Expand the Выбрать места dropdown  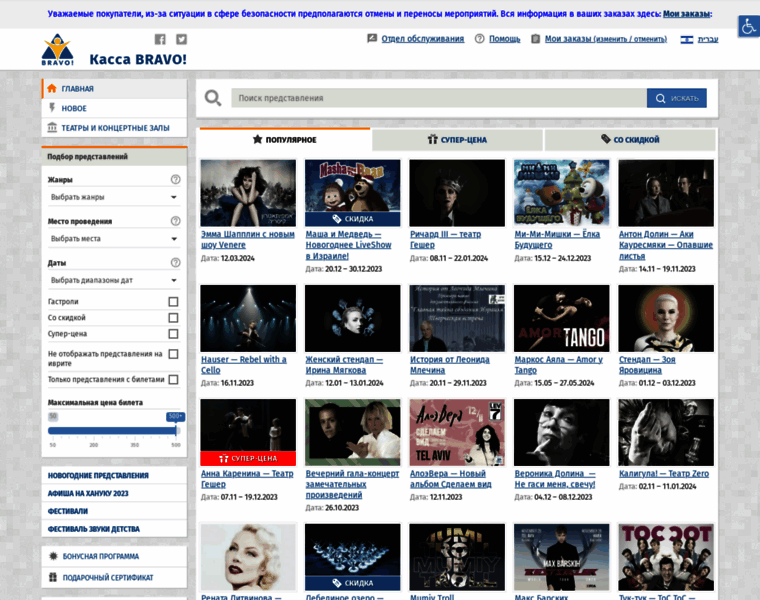114,239
